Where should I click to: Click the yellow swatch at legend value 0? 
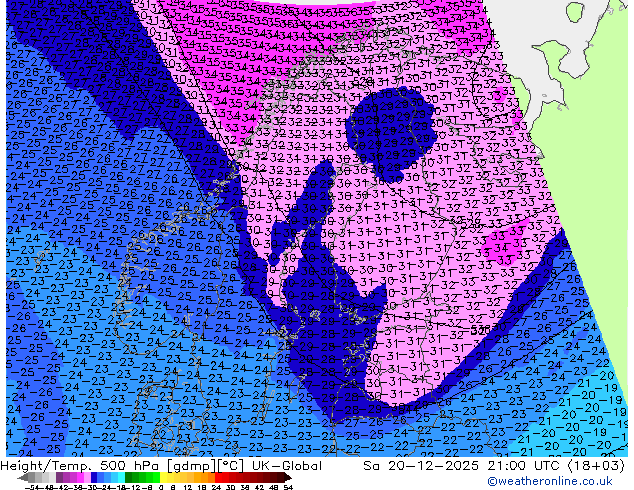pos(163,477)
